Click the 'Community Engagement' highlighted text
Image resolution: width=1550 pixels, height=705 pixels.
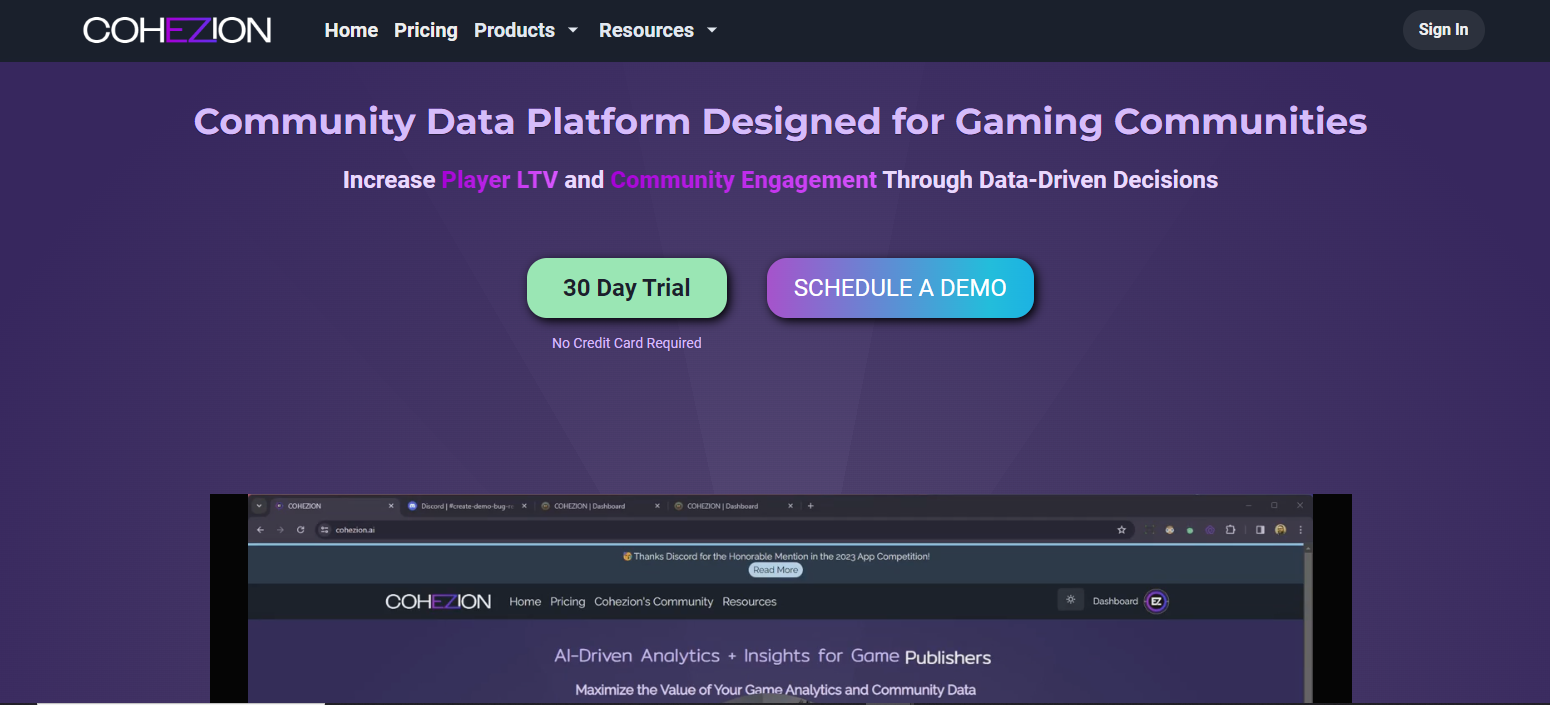(x=743, y=180)
